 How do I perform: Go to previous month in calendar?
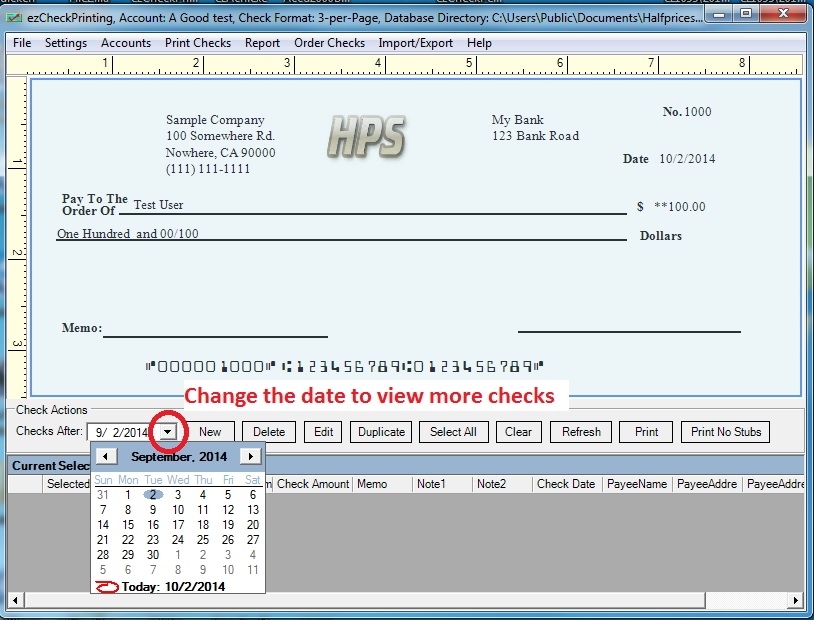click(106, 456)
